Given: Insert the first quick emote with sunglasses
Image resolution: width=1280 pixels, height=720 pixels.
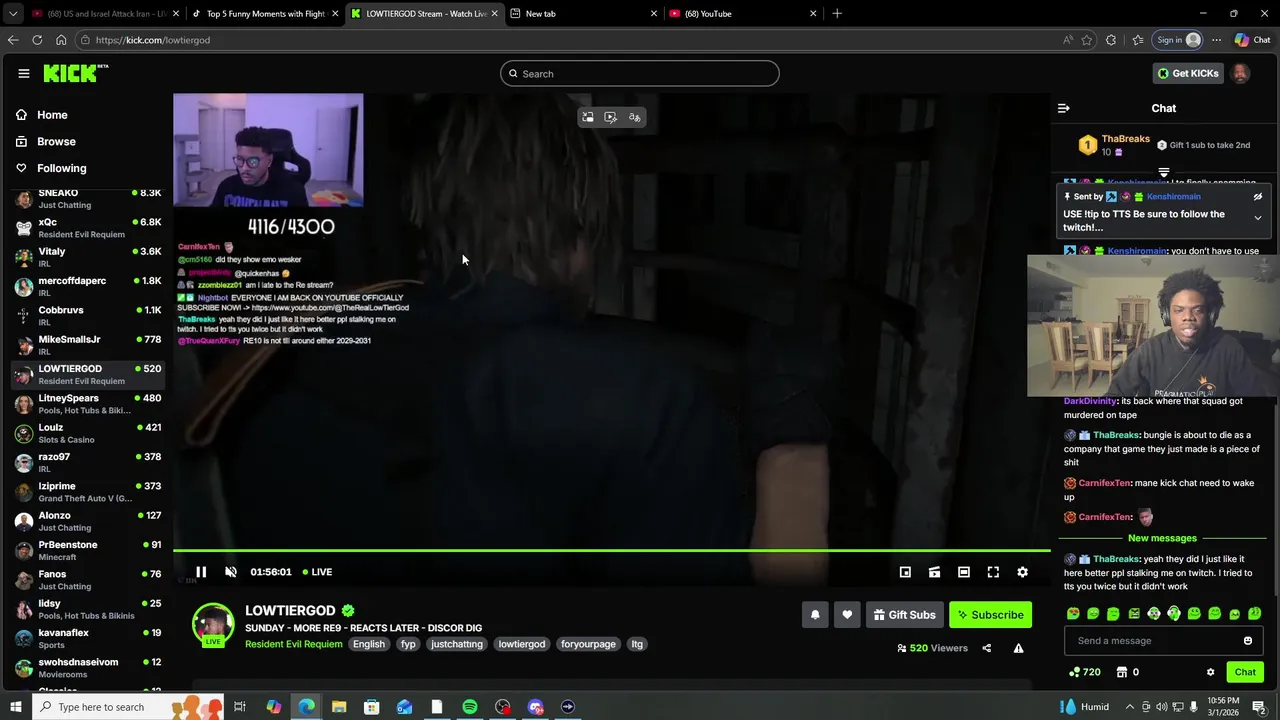Looking at the screenshot, I should click(1073, 614).
